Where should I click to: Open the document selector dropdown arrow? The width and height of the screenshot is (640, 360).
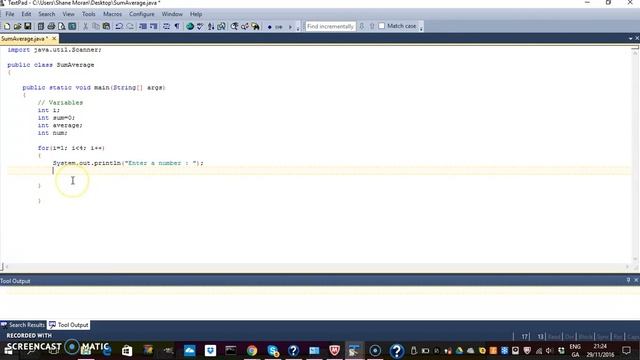tap(630, 38)
